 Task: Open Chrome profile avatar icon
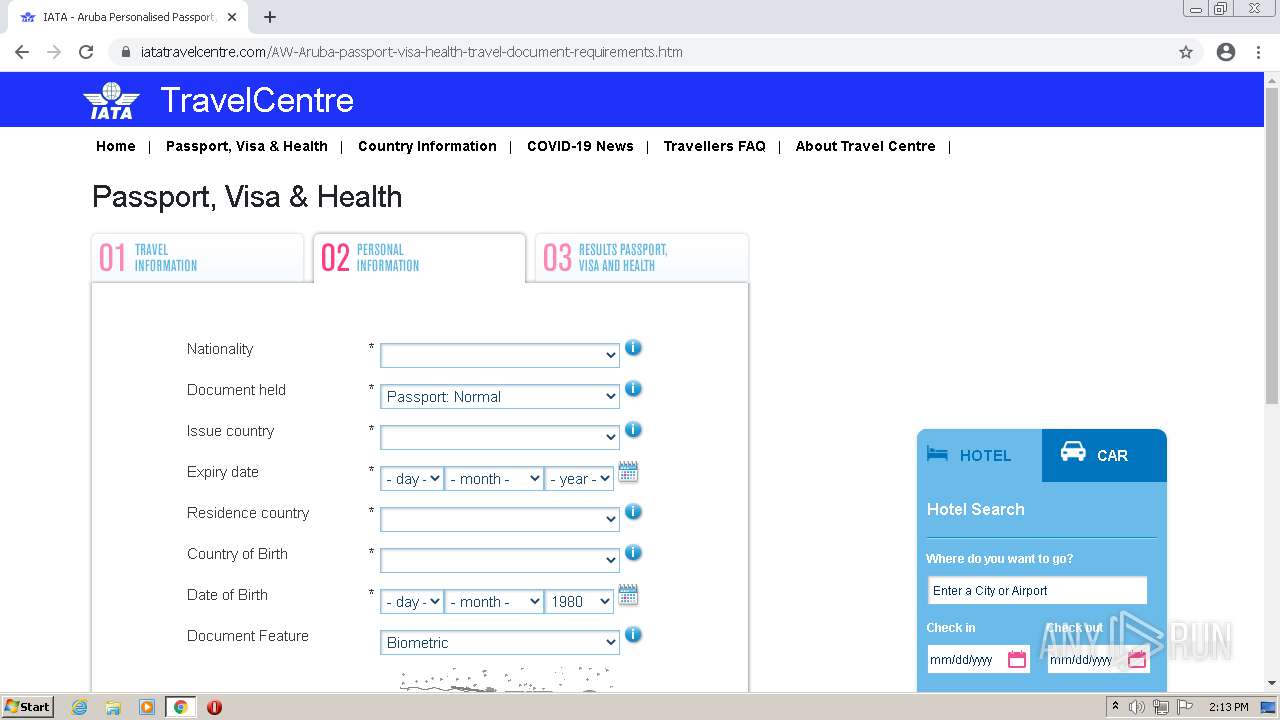1226,52
